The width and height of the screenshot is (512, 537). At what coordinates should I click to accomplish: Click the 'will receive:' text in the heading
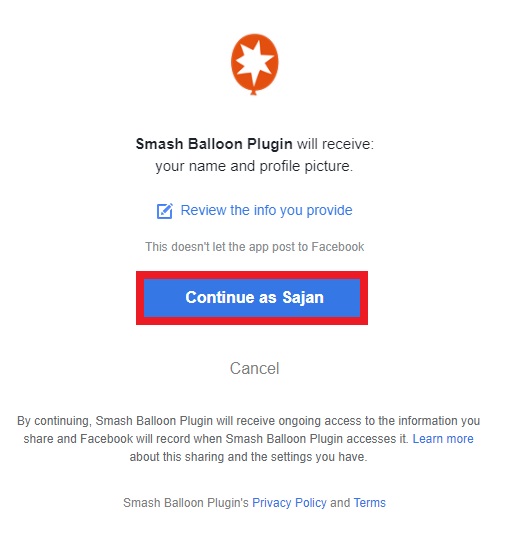click(335, 144)
